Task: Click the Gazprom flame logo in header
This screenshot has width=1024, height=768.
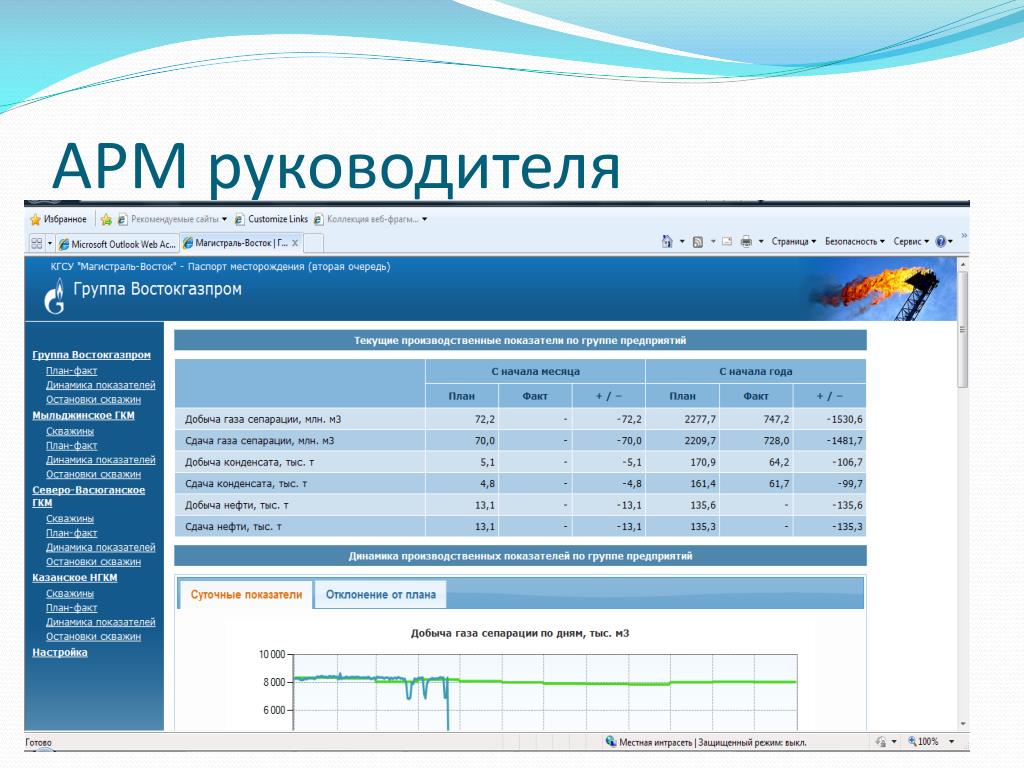Action: 55,296
